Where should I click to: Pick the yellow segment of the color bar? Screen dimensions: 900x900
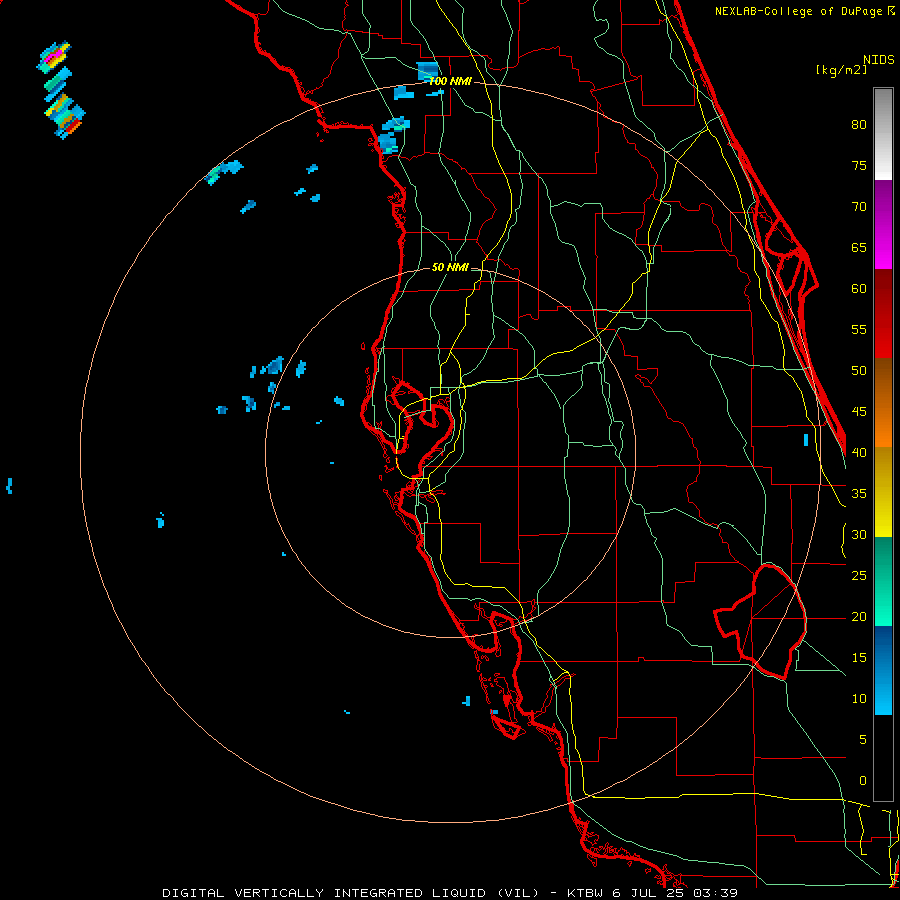point(883,492)
